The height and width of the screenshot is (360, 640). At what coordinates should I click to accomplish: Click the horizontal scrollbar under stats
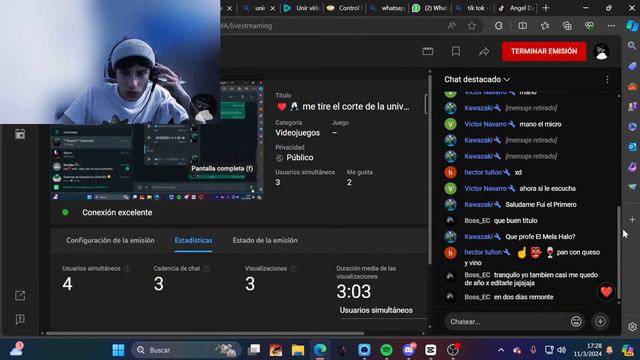coord(205,333)
